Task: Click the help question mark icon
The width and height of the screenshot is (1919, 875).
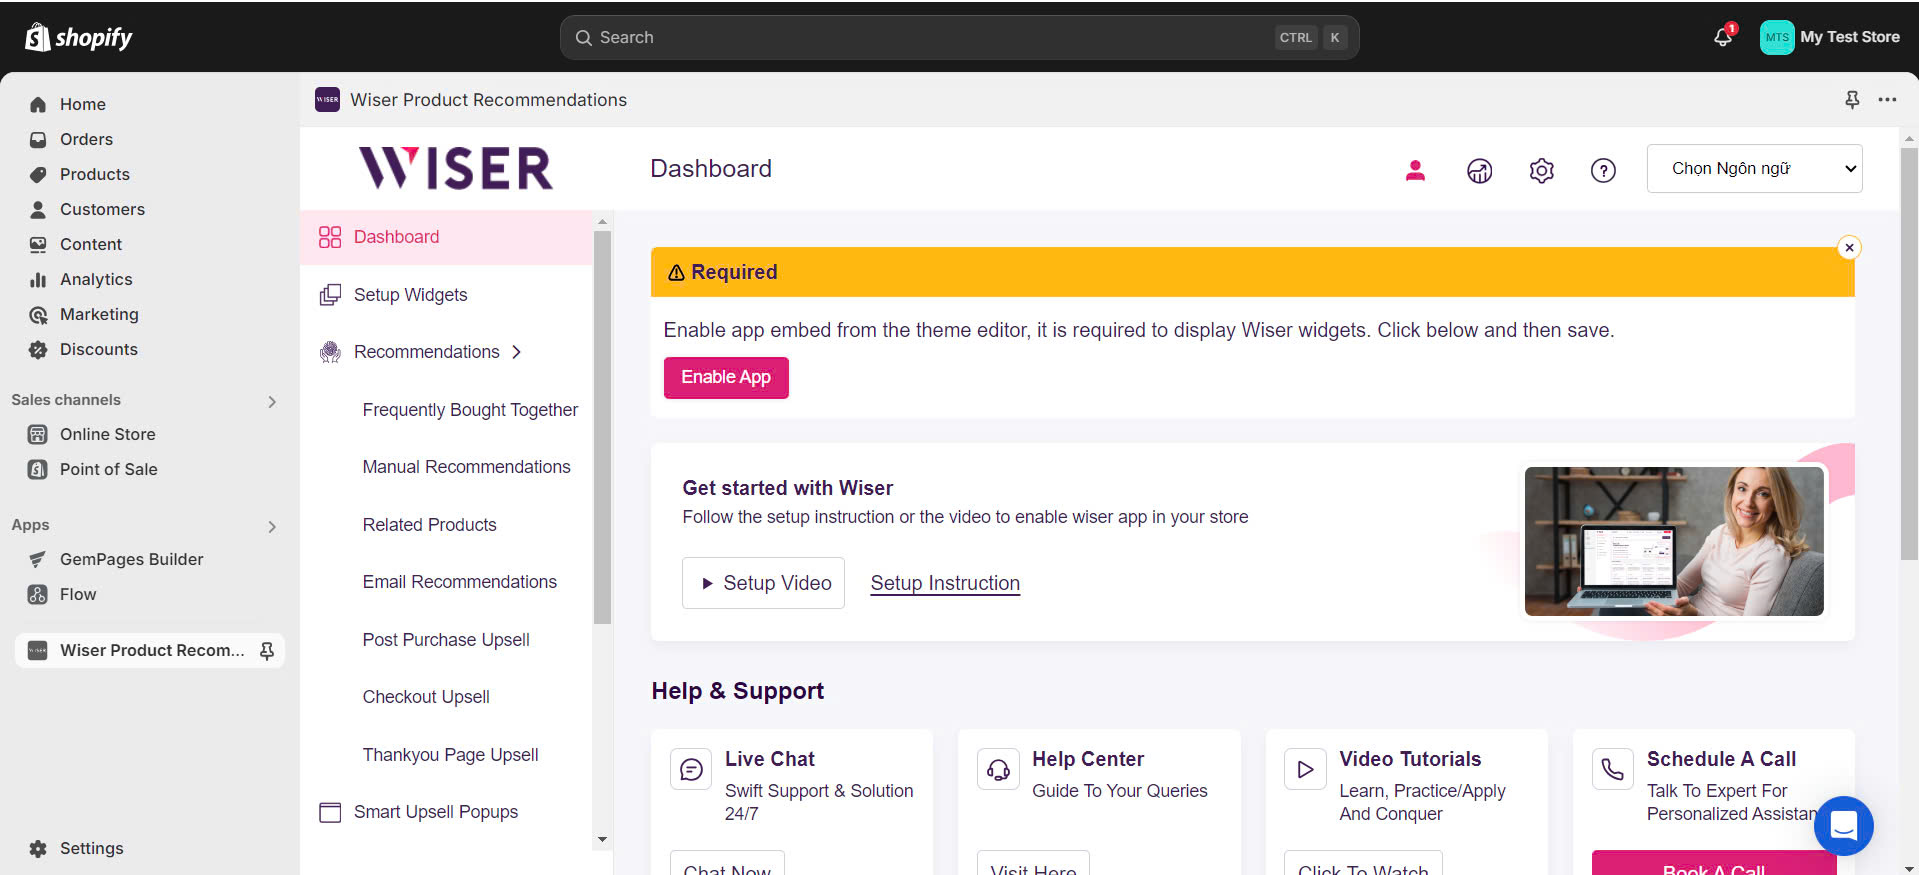Action: point(1603,171)
